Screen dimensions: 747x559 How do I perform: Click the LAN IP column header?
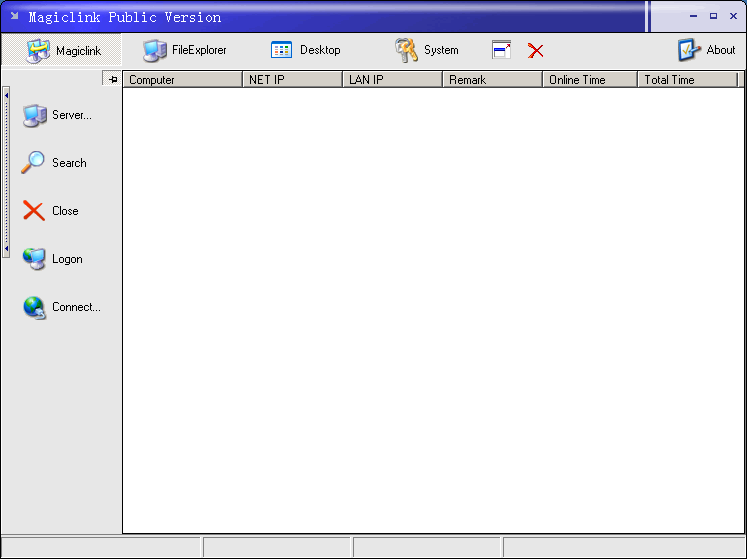point(392,80)
